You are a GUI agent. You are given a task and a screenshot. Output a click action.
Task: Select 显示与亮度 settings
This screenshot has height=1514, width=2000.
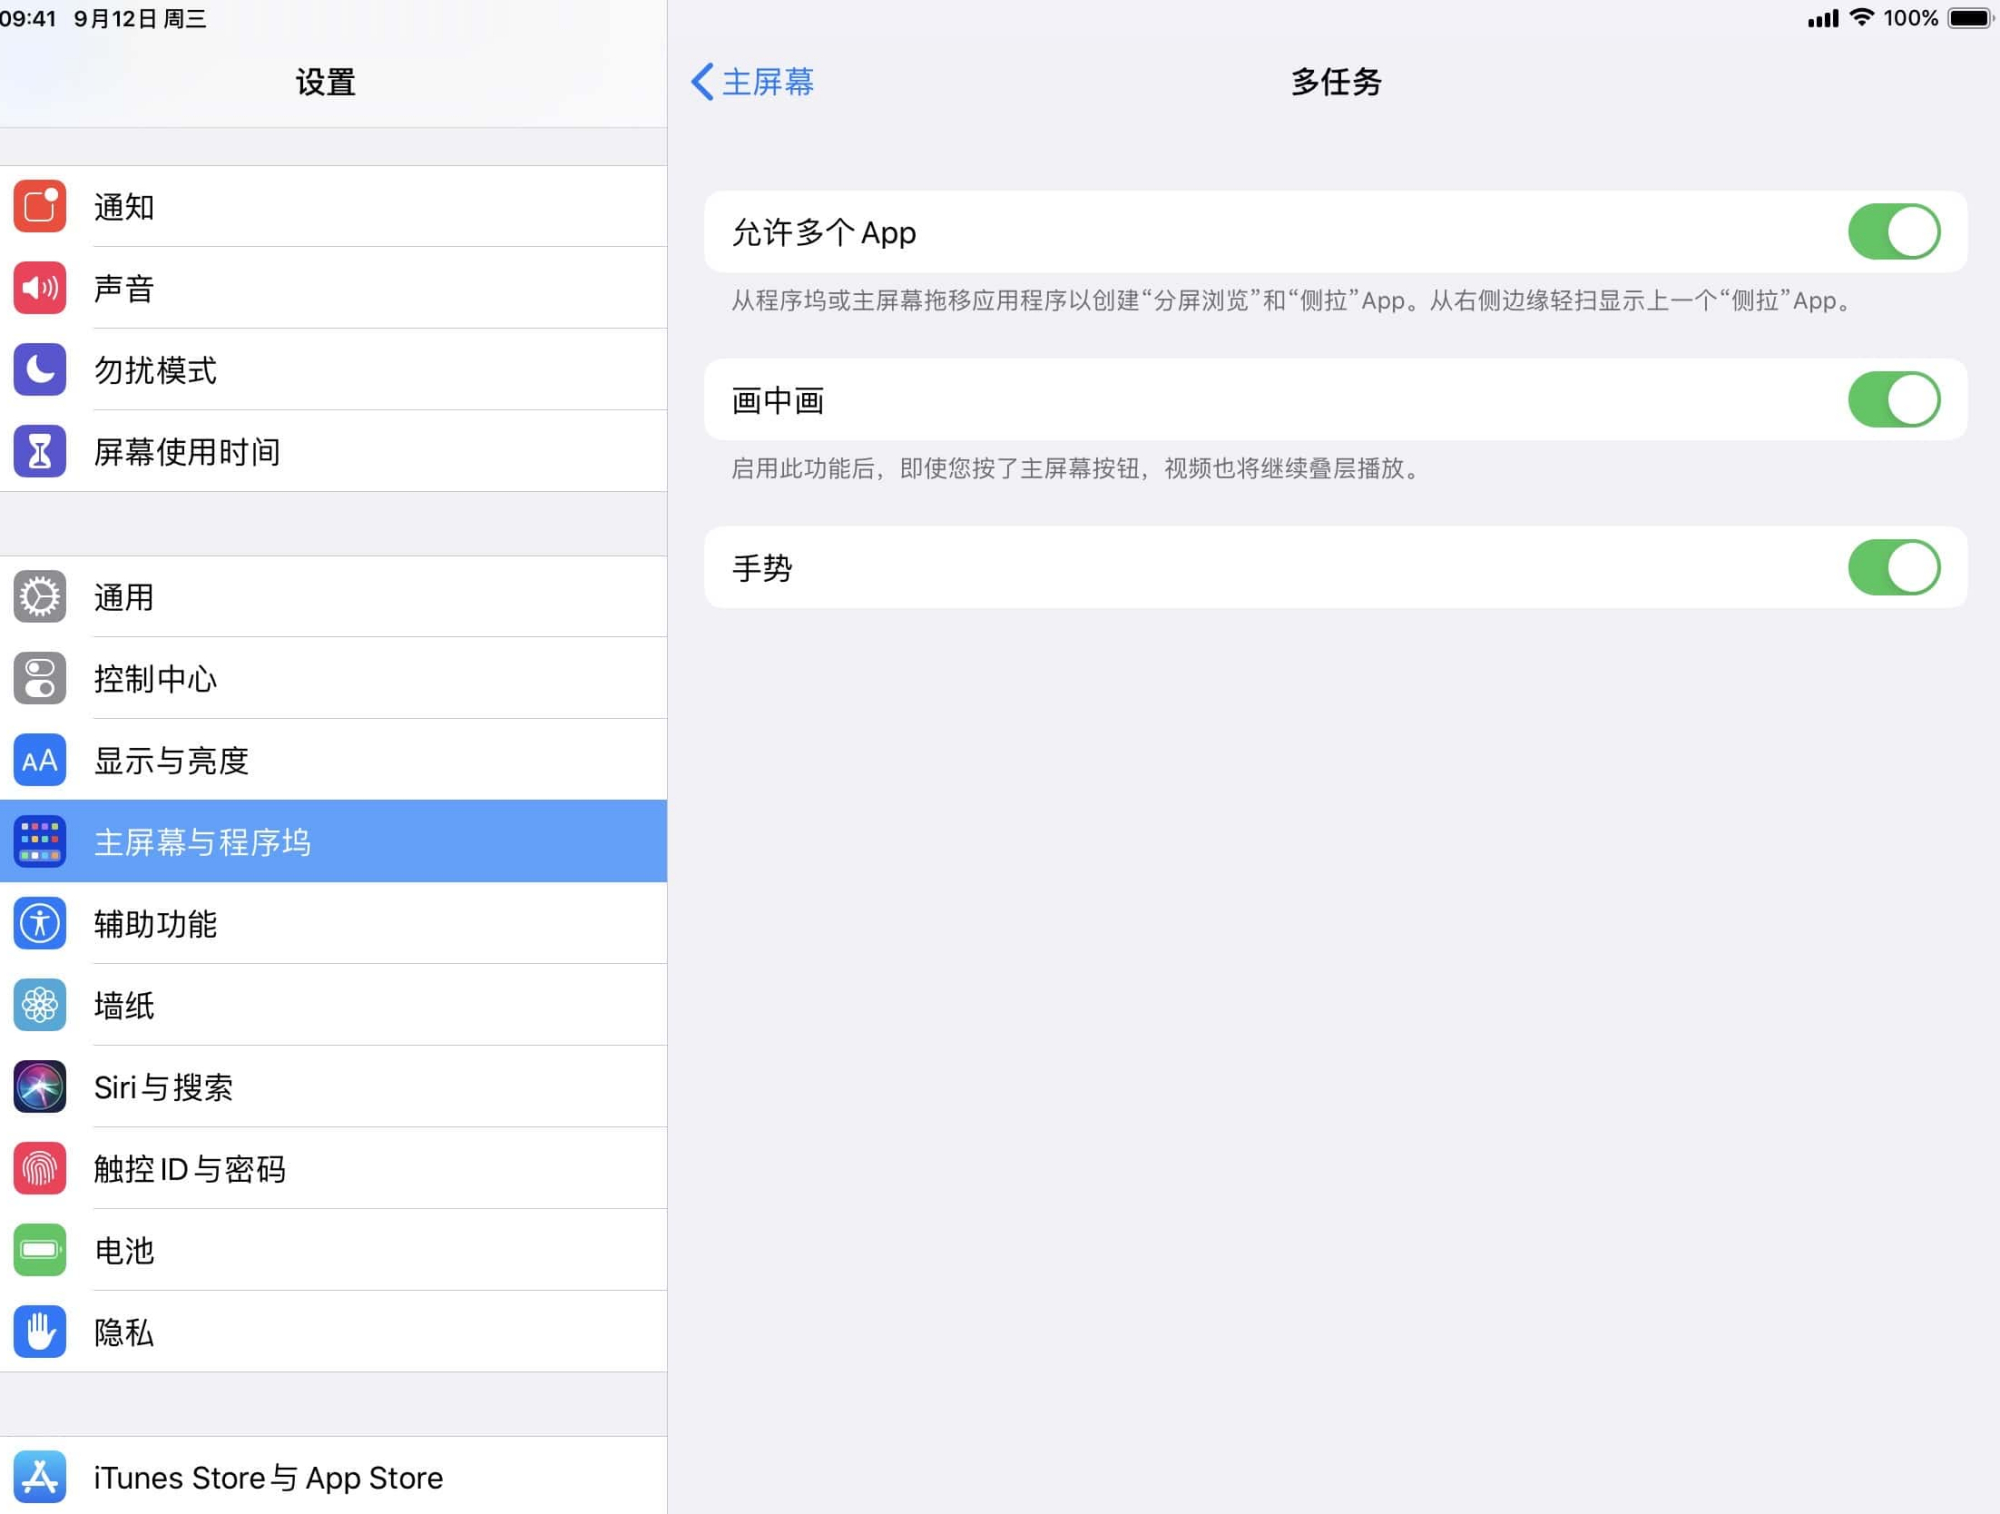(x=334, y=757)
